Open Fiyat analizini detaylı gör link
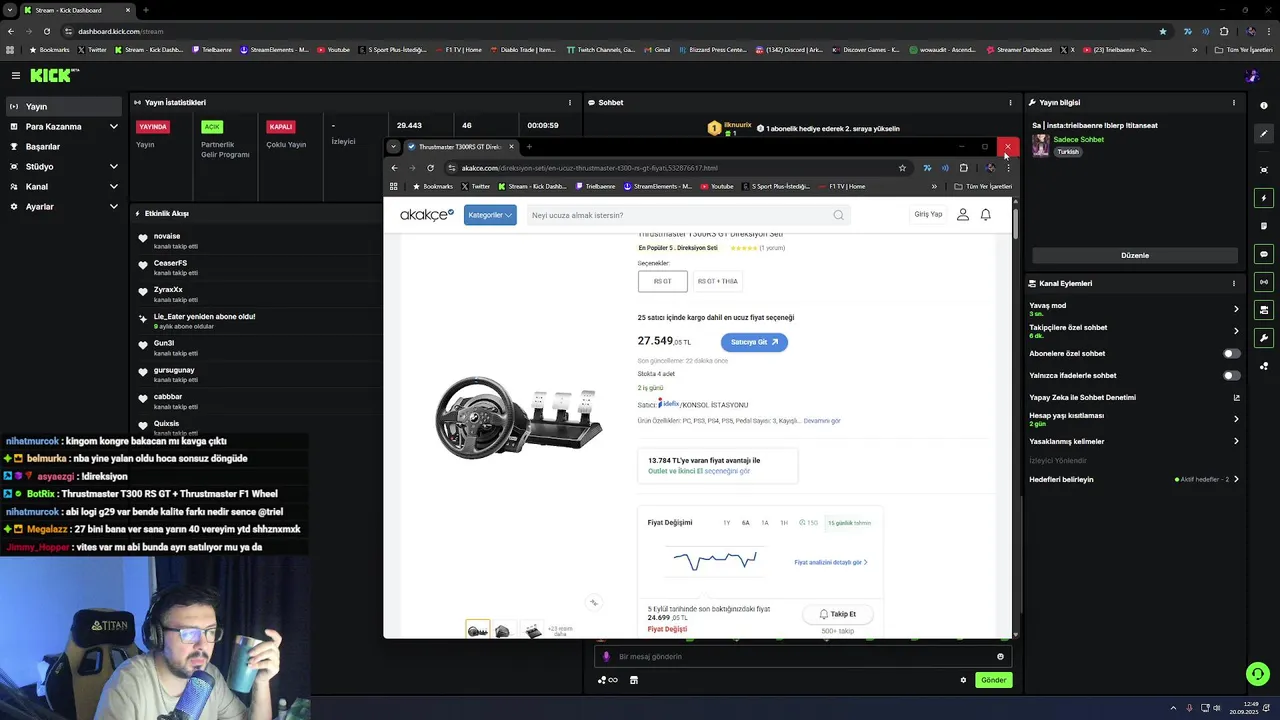1280x720 pixels. (830, 562)
